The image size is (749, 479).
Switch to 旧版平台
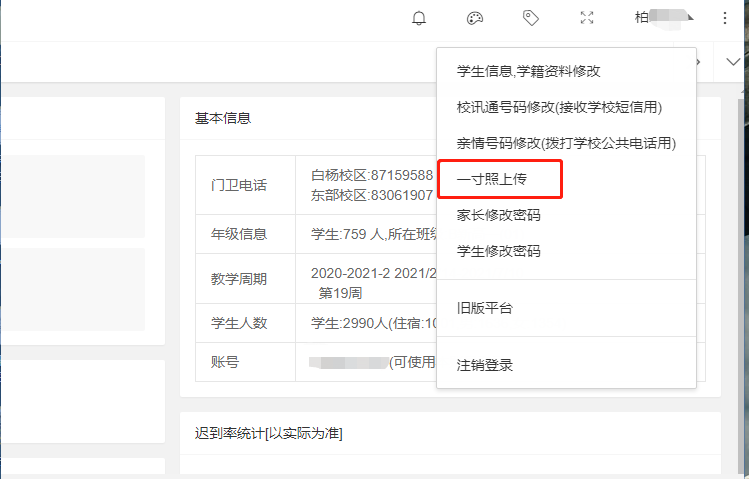[x=484, y=308]
